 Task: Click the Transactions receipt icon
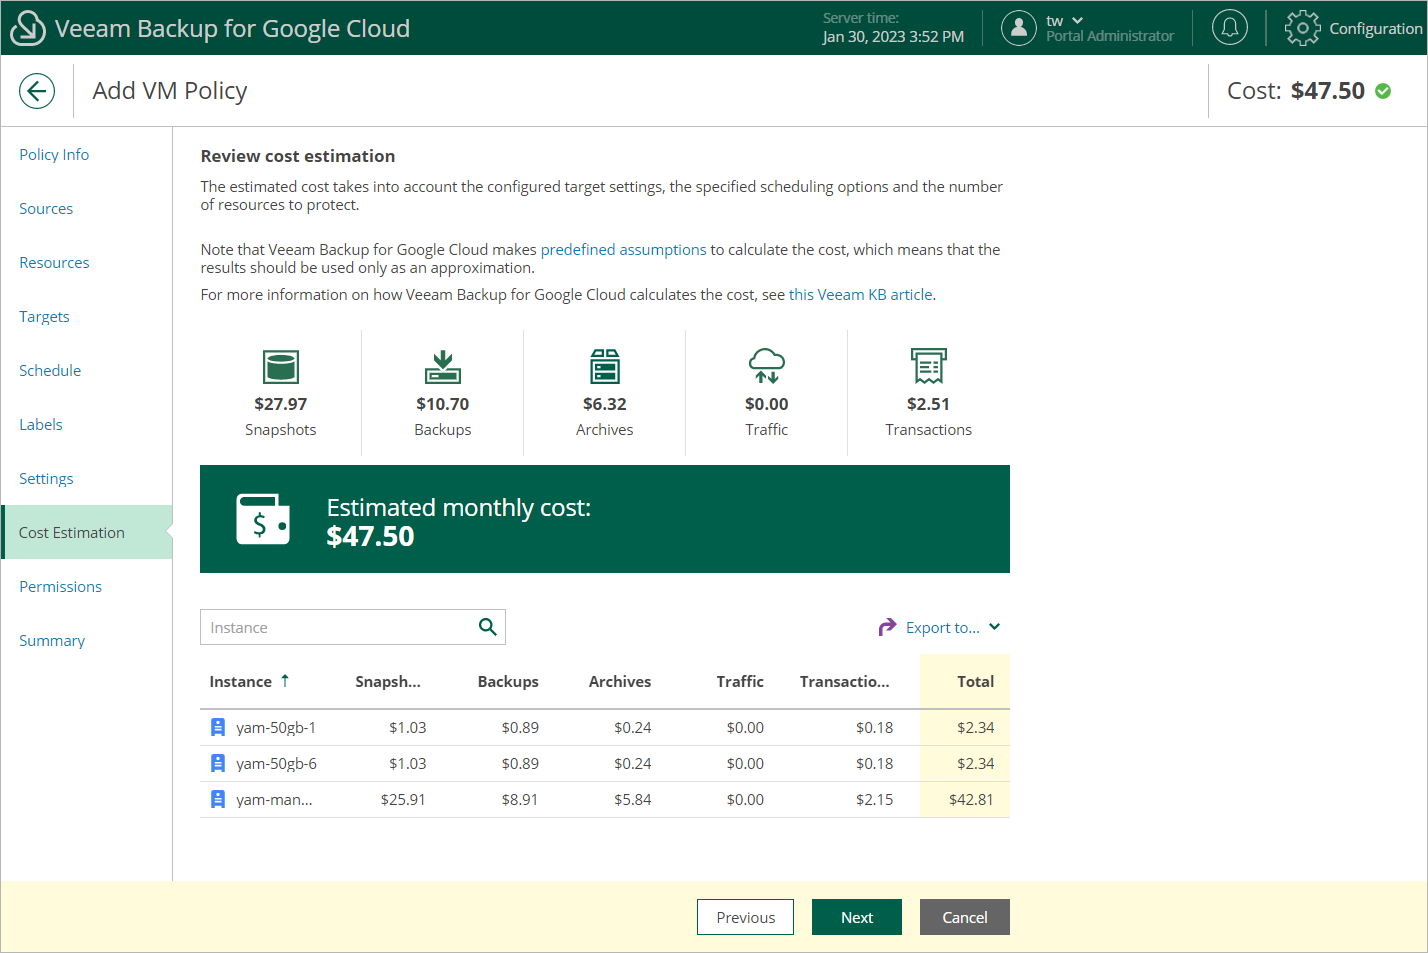929,366
